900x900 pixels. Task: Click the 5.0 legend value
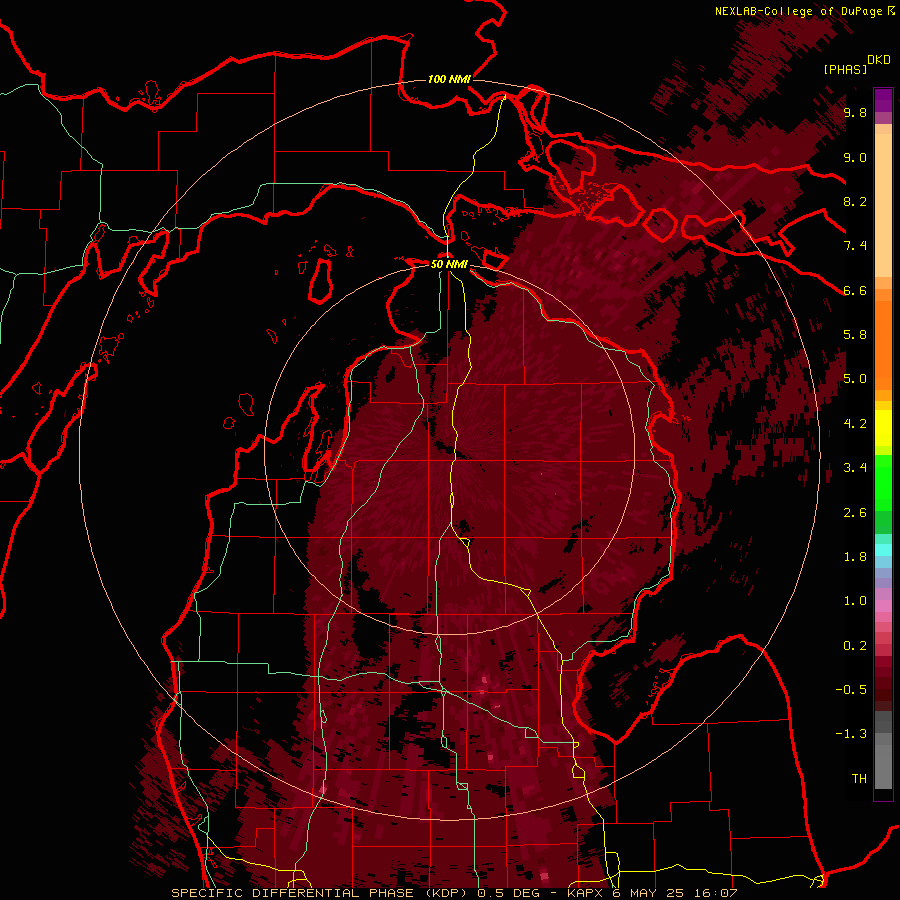pyautogui.click(x=855, y=379)
